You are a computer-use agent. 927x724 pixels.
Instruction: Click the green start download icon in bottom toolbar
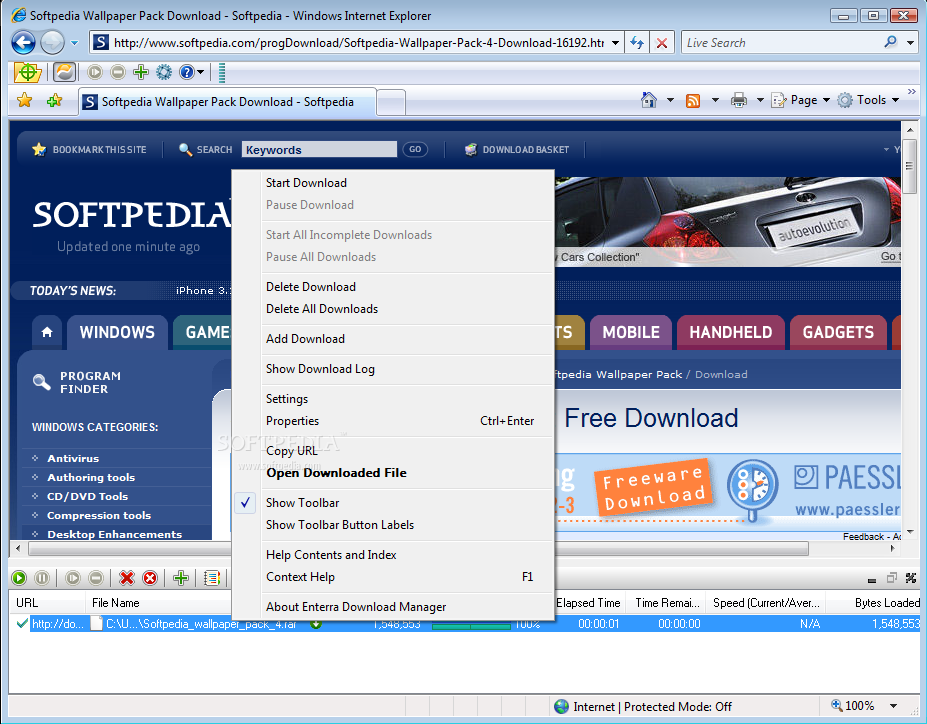tap(19, 578)
